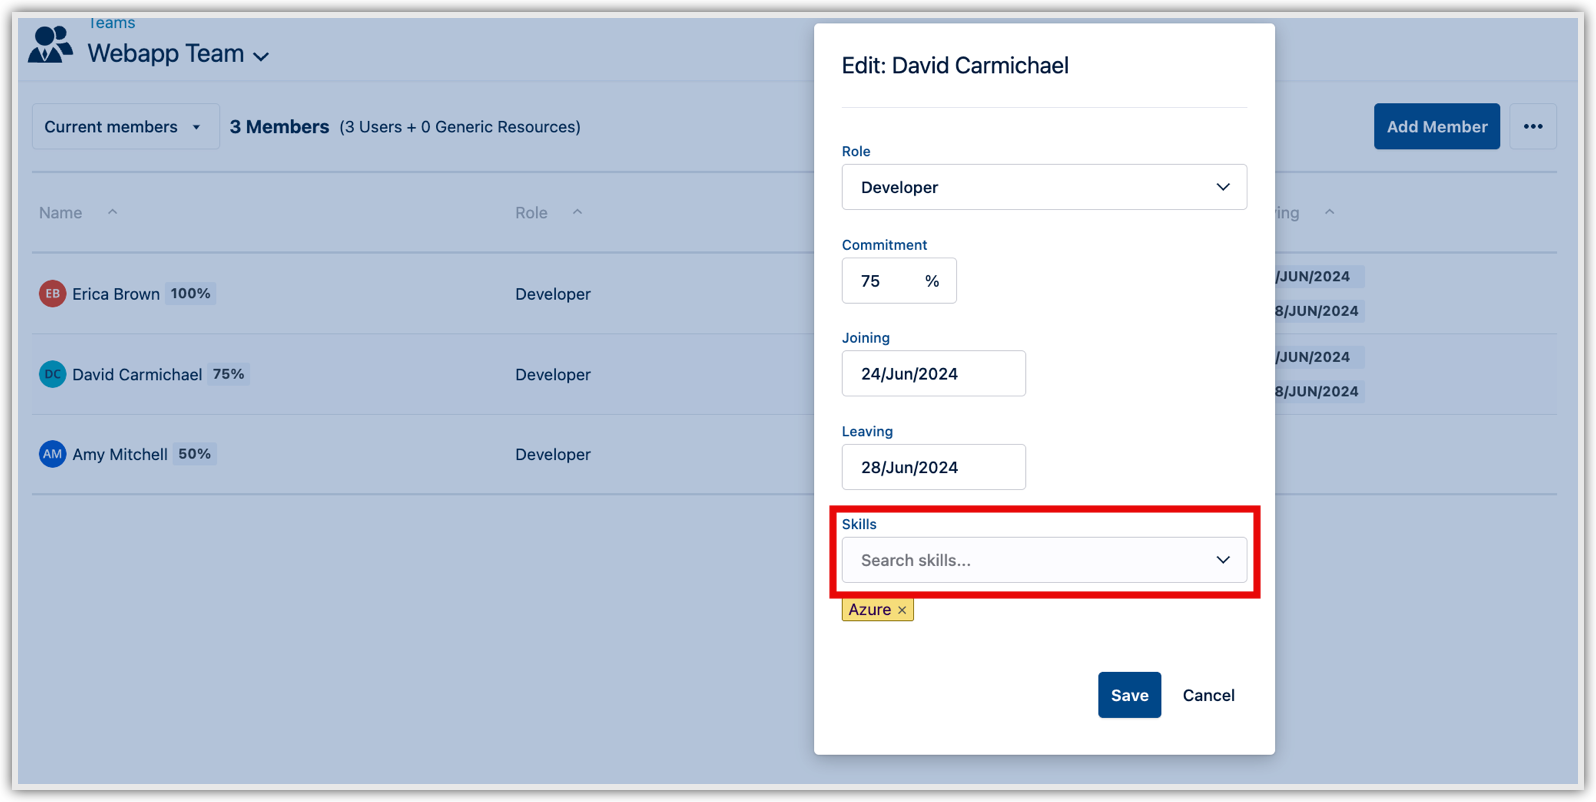Sort members by Role column arrow

[x=577, y=212]
